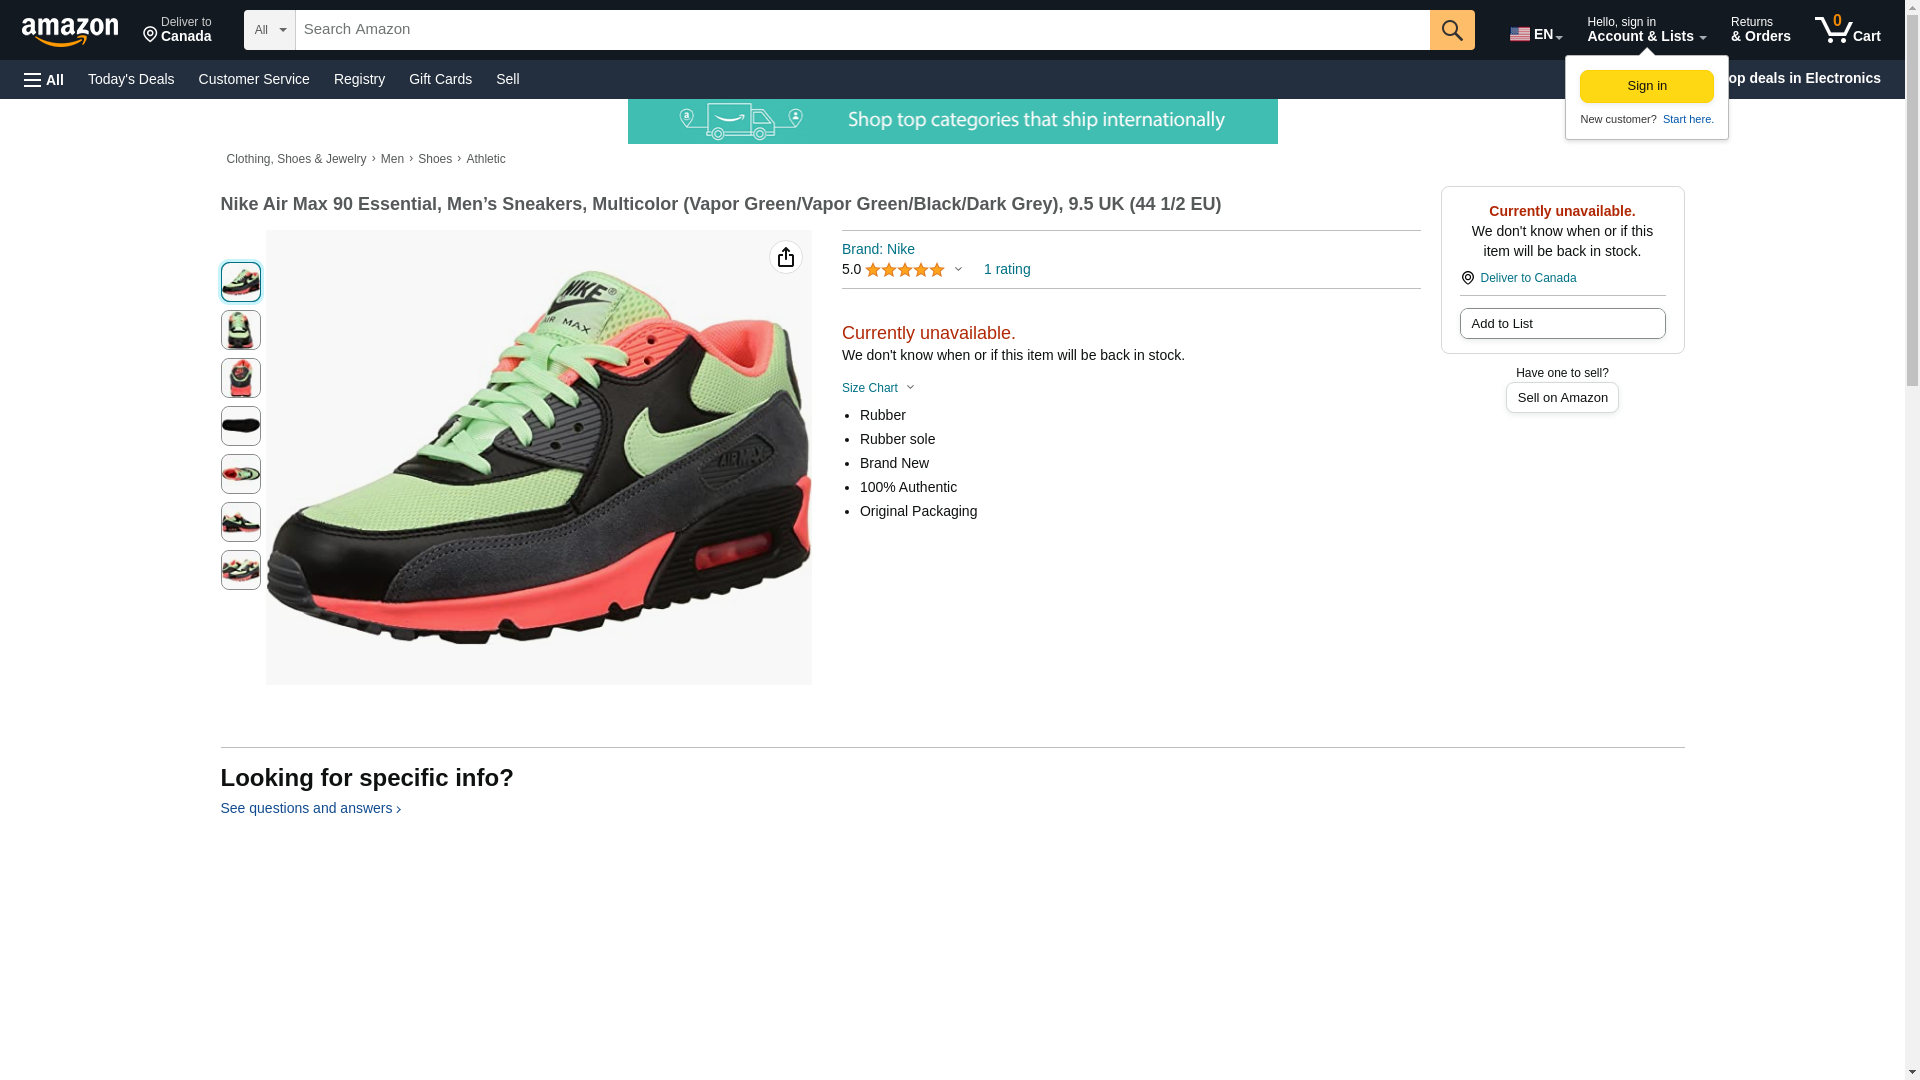
Task: Click the EN language flag selector
Action: pyautogui.click(x=1535, y=34)
